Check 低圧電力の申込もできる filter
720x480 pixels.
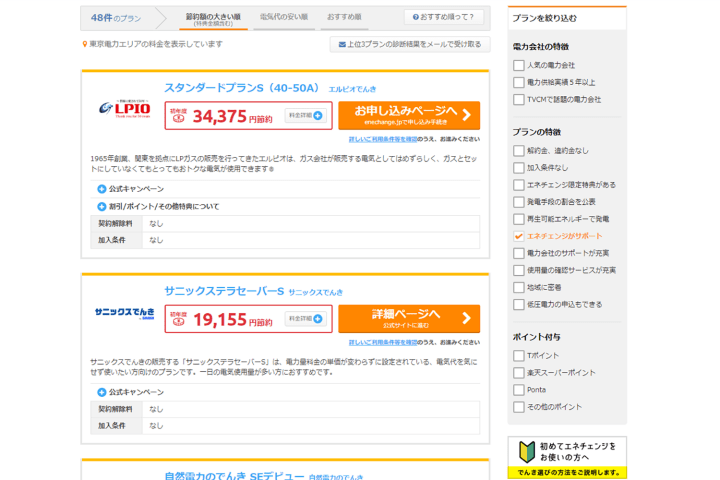click(518, 304)
